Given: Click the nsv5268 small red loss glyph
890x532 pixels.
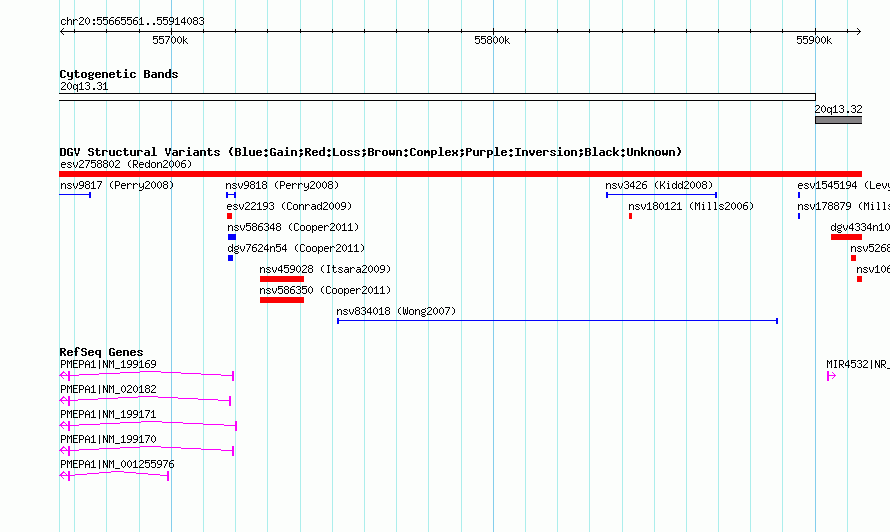Looking at the screenshot, I should (854, 258).
